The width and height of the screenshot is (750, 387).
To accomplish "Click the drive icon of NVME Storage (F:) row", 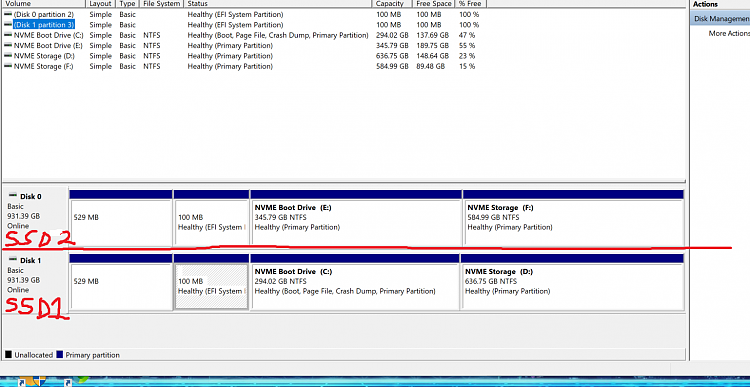I will [8, 66].
